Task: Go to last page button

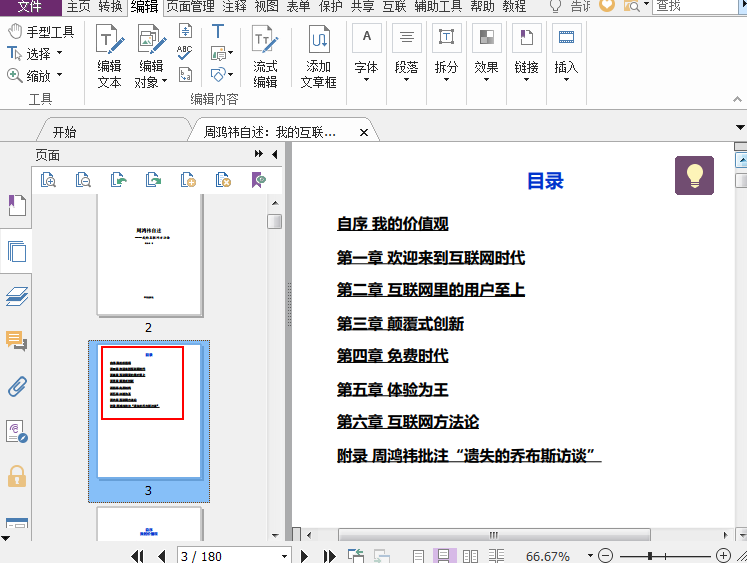Action: coord(329,556)
